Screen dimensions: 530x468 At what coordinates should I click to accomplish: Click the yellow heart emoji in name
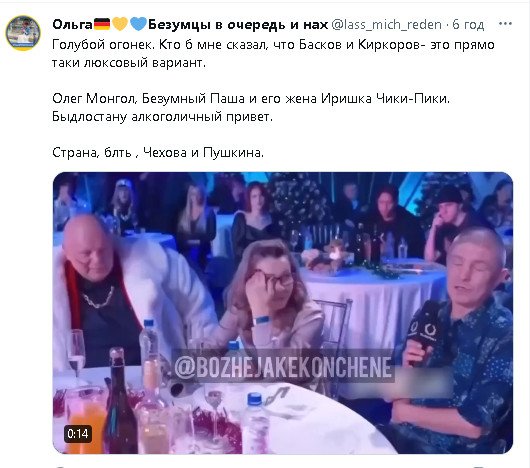120,24
